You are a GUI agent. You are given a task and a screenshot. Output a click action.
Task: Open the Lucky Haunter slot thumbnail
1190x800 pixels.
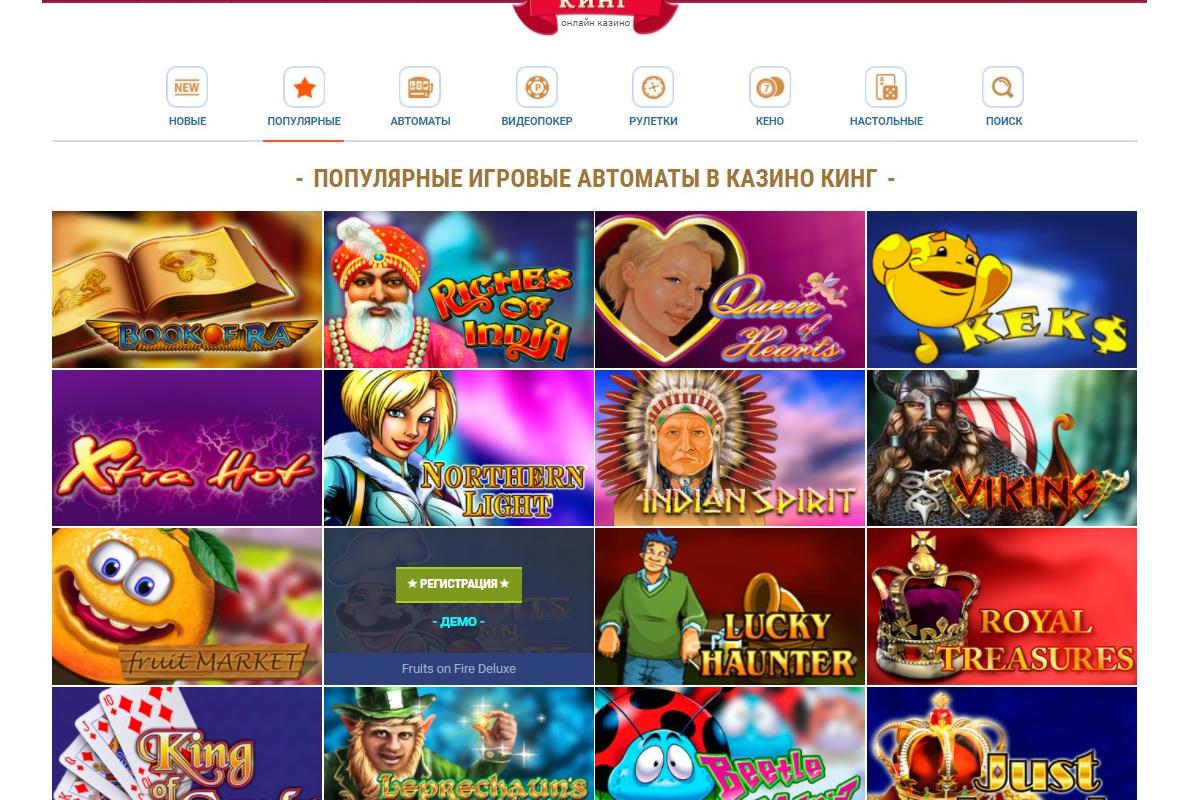click(x=730, y=606)
